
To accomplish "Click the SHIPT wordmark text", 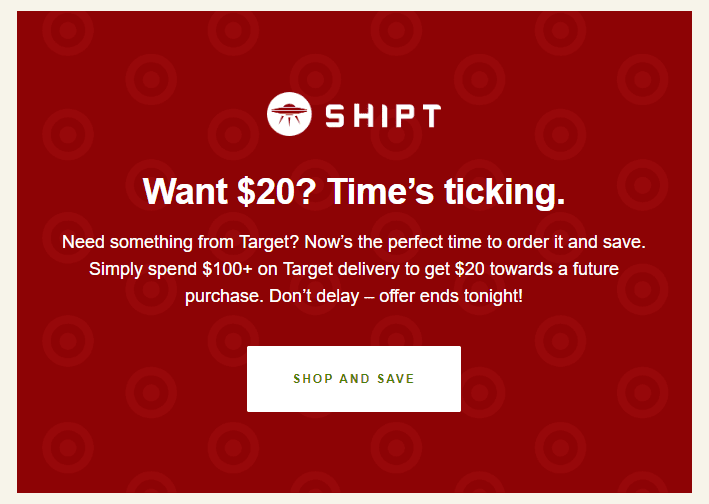I will [x=383, y=116].
